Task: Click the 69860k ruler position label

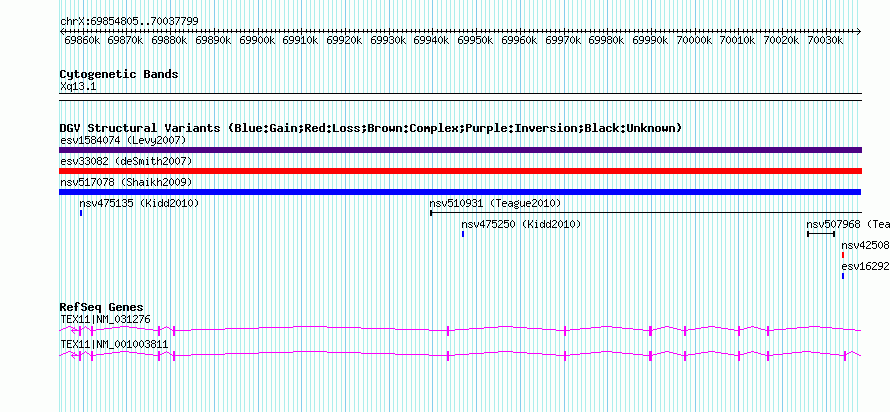Action: click(82, 40)
